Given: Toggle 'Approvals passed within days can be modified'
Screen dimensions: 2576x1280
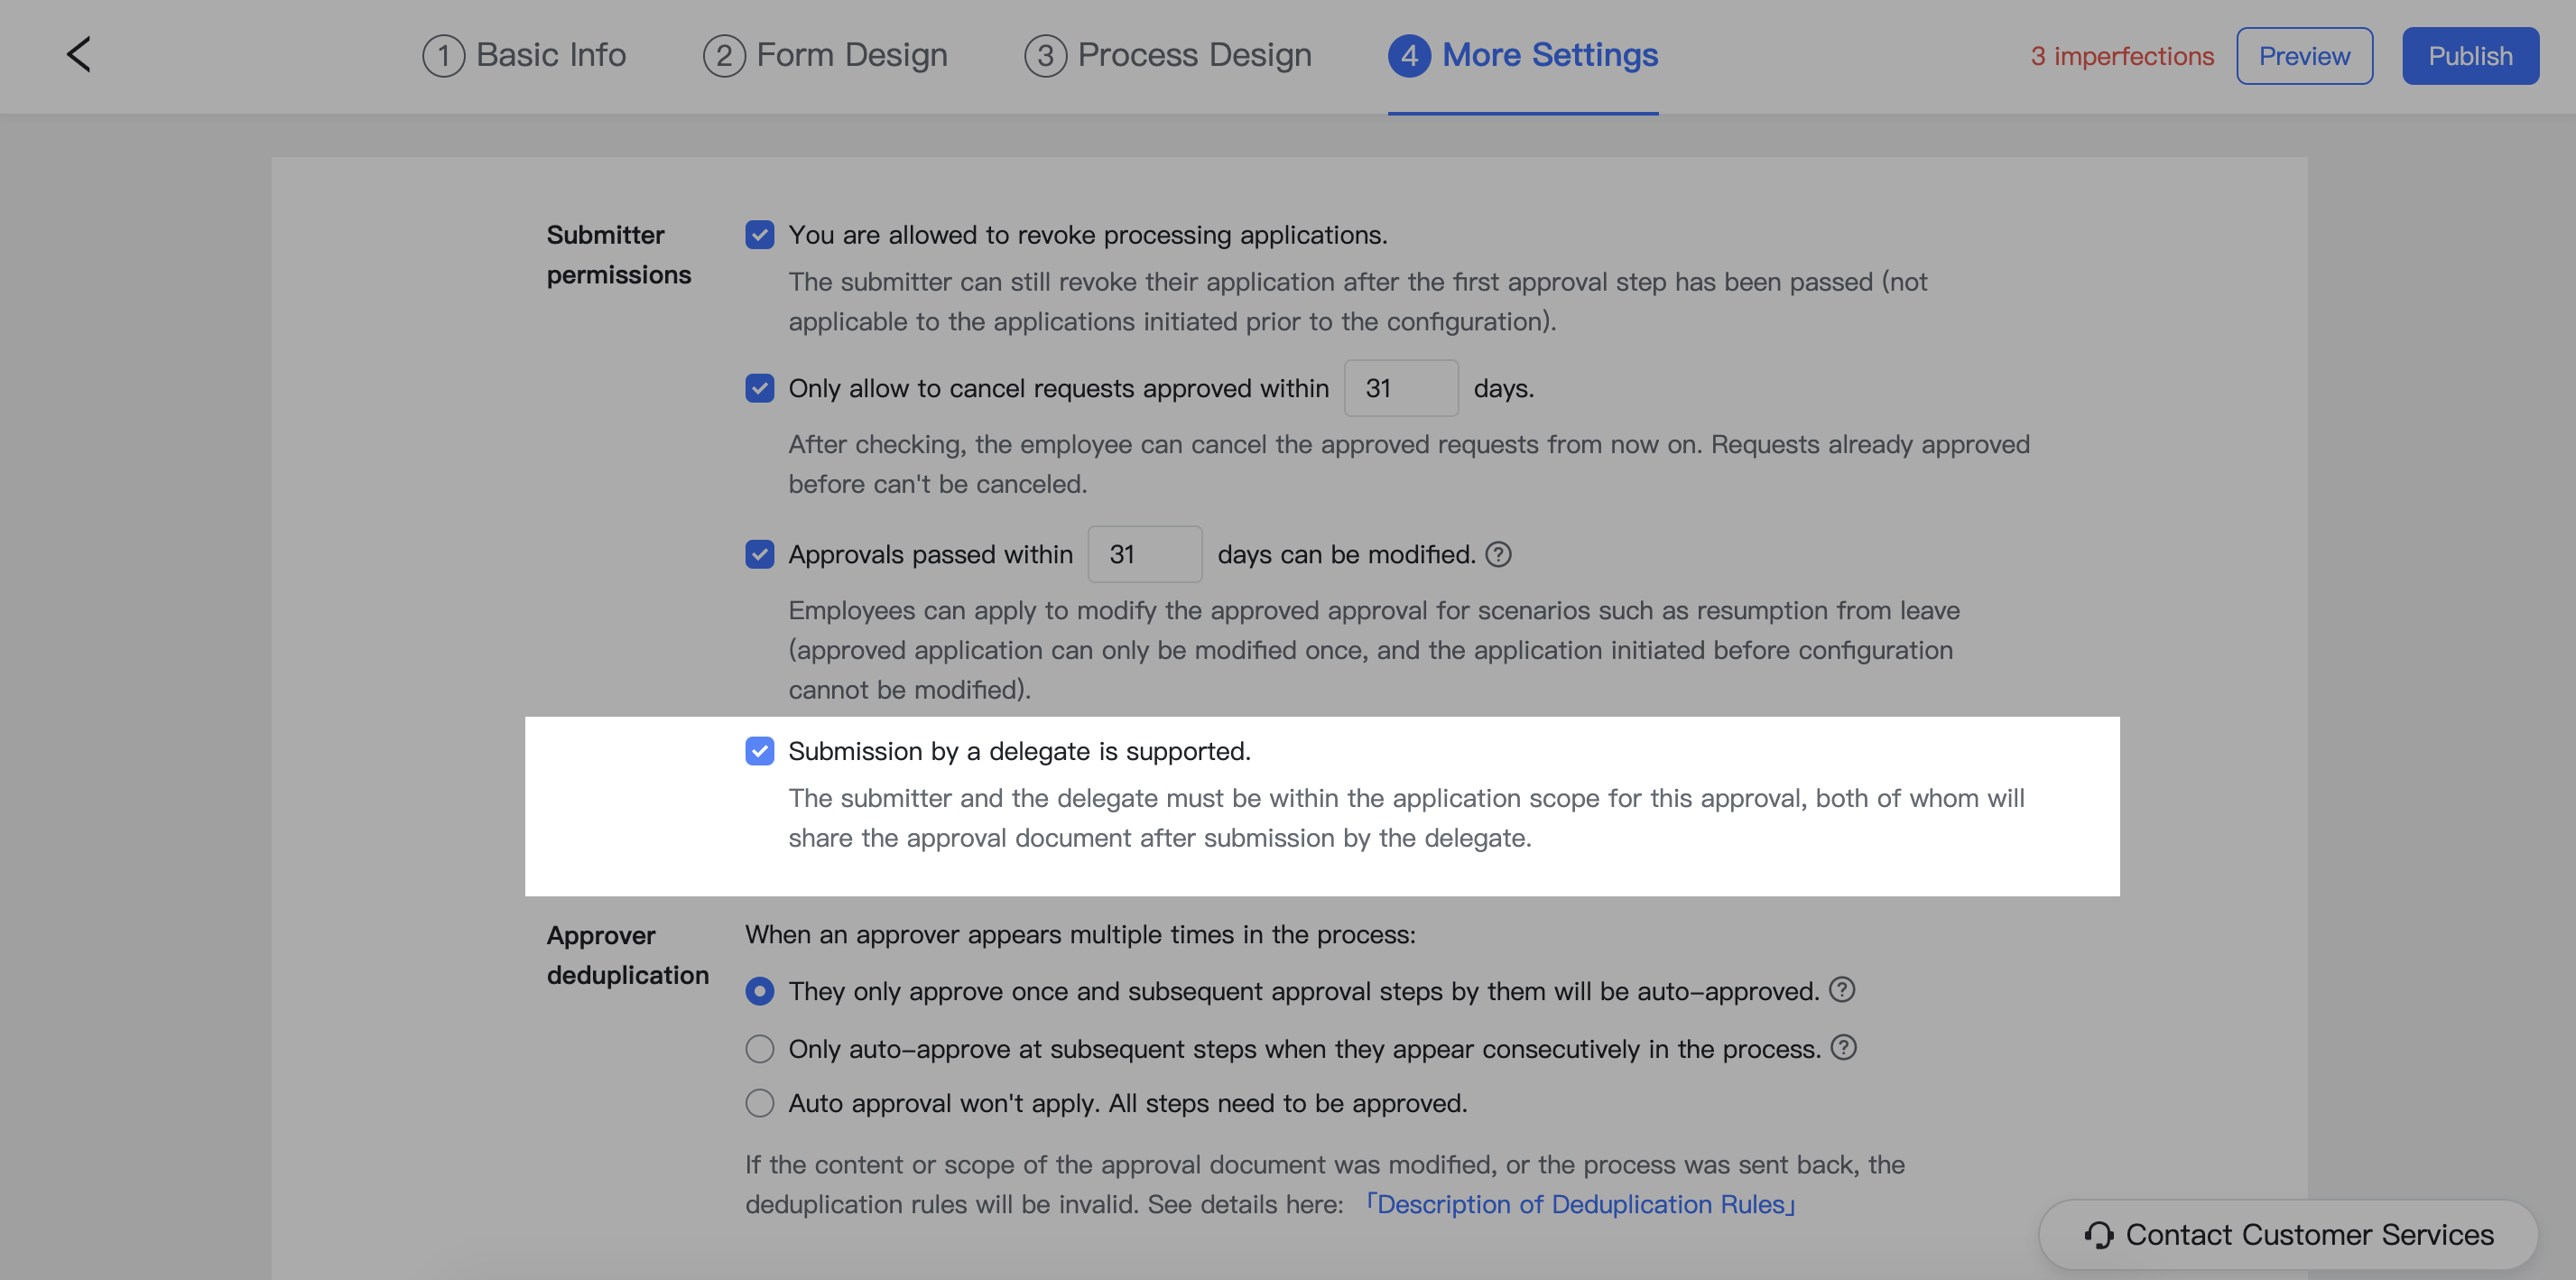Looking at the screenshot, I should (760, 554).
